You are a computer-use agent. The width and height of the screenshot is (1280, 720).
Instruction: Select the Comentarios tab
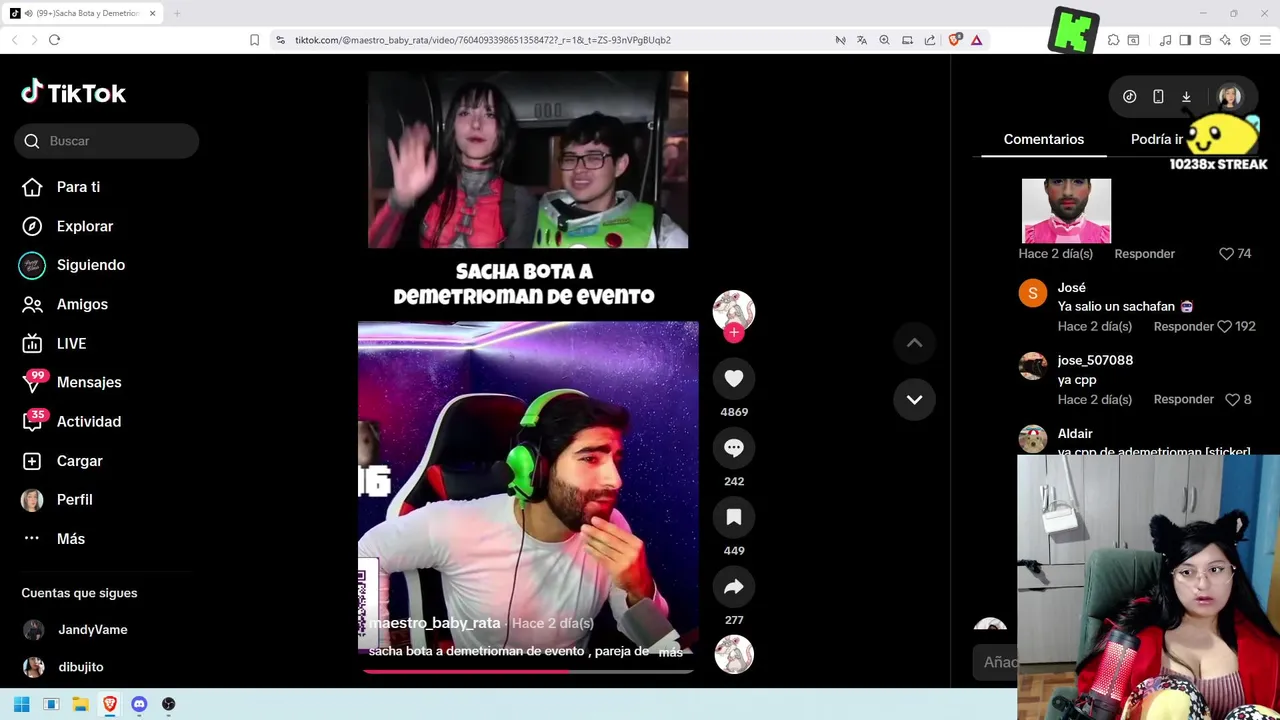pos(1043,139)
